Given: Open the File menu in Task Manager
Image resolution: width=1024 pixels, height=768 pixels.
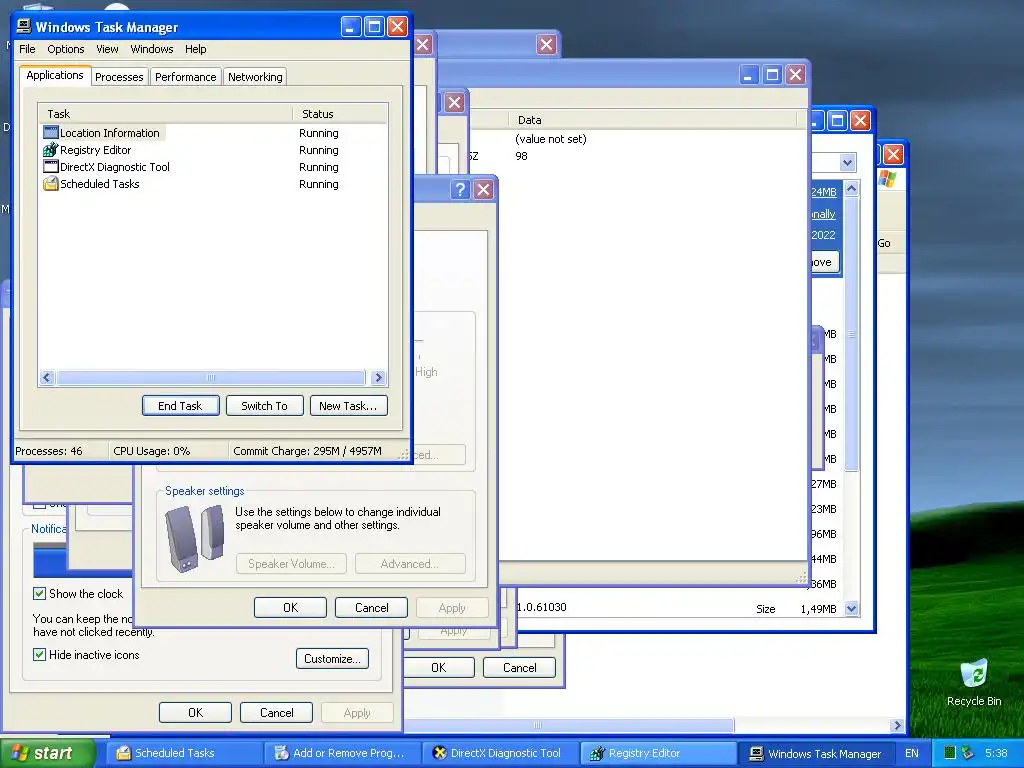Looking at the screenshot, I should pos(27,49).
